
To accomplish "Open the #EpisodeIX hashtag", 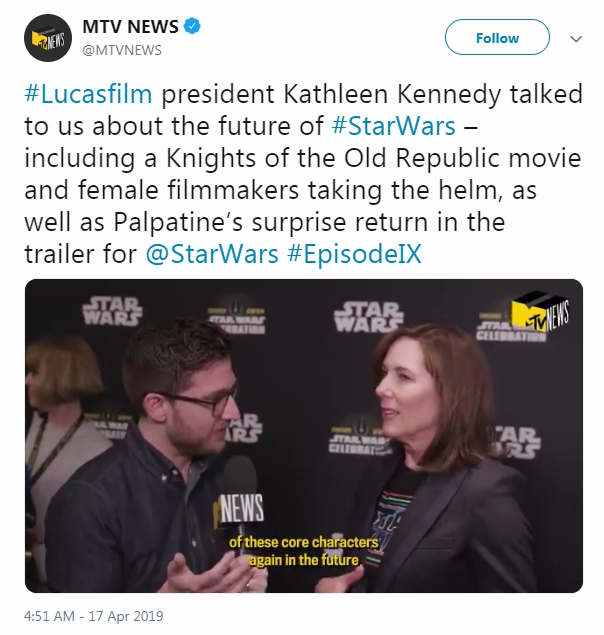I will (354, 254).
